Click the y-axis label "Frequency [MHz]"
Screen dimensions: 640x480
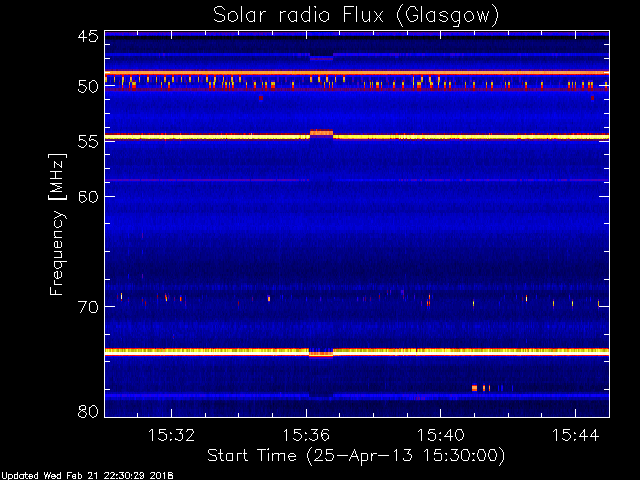point(58,224)
